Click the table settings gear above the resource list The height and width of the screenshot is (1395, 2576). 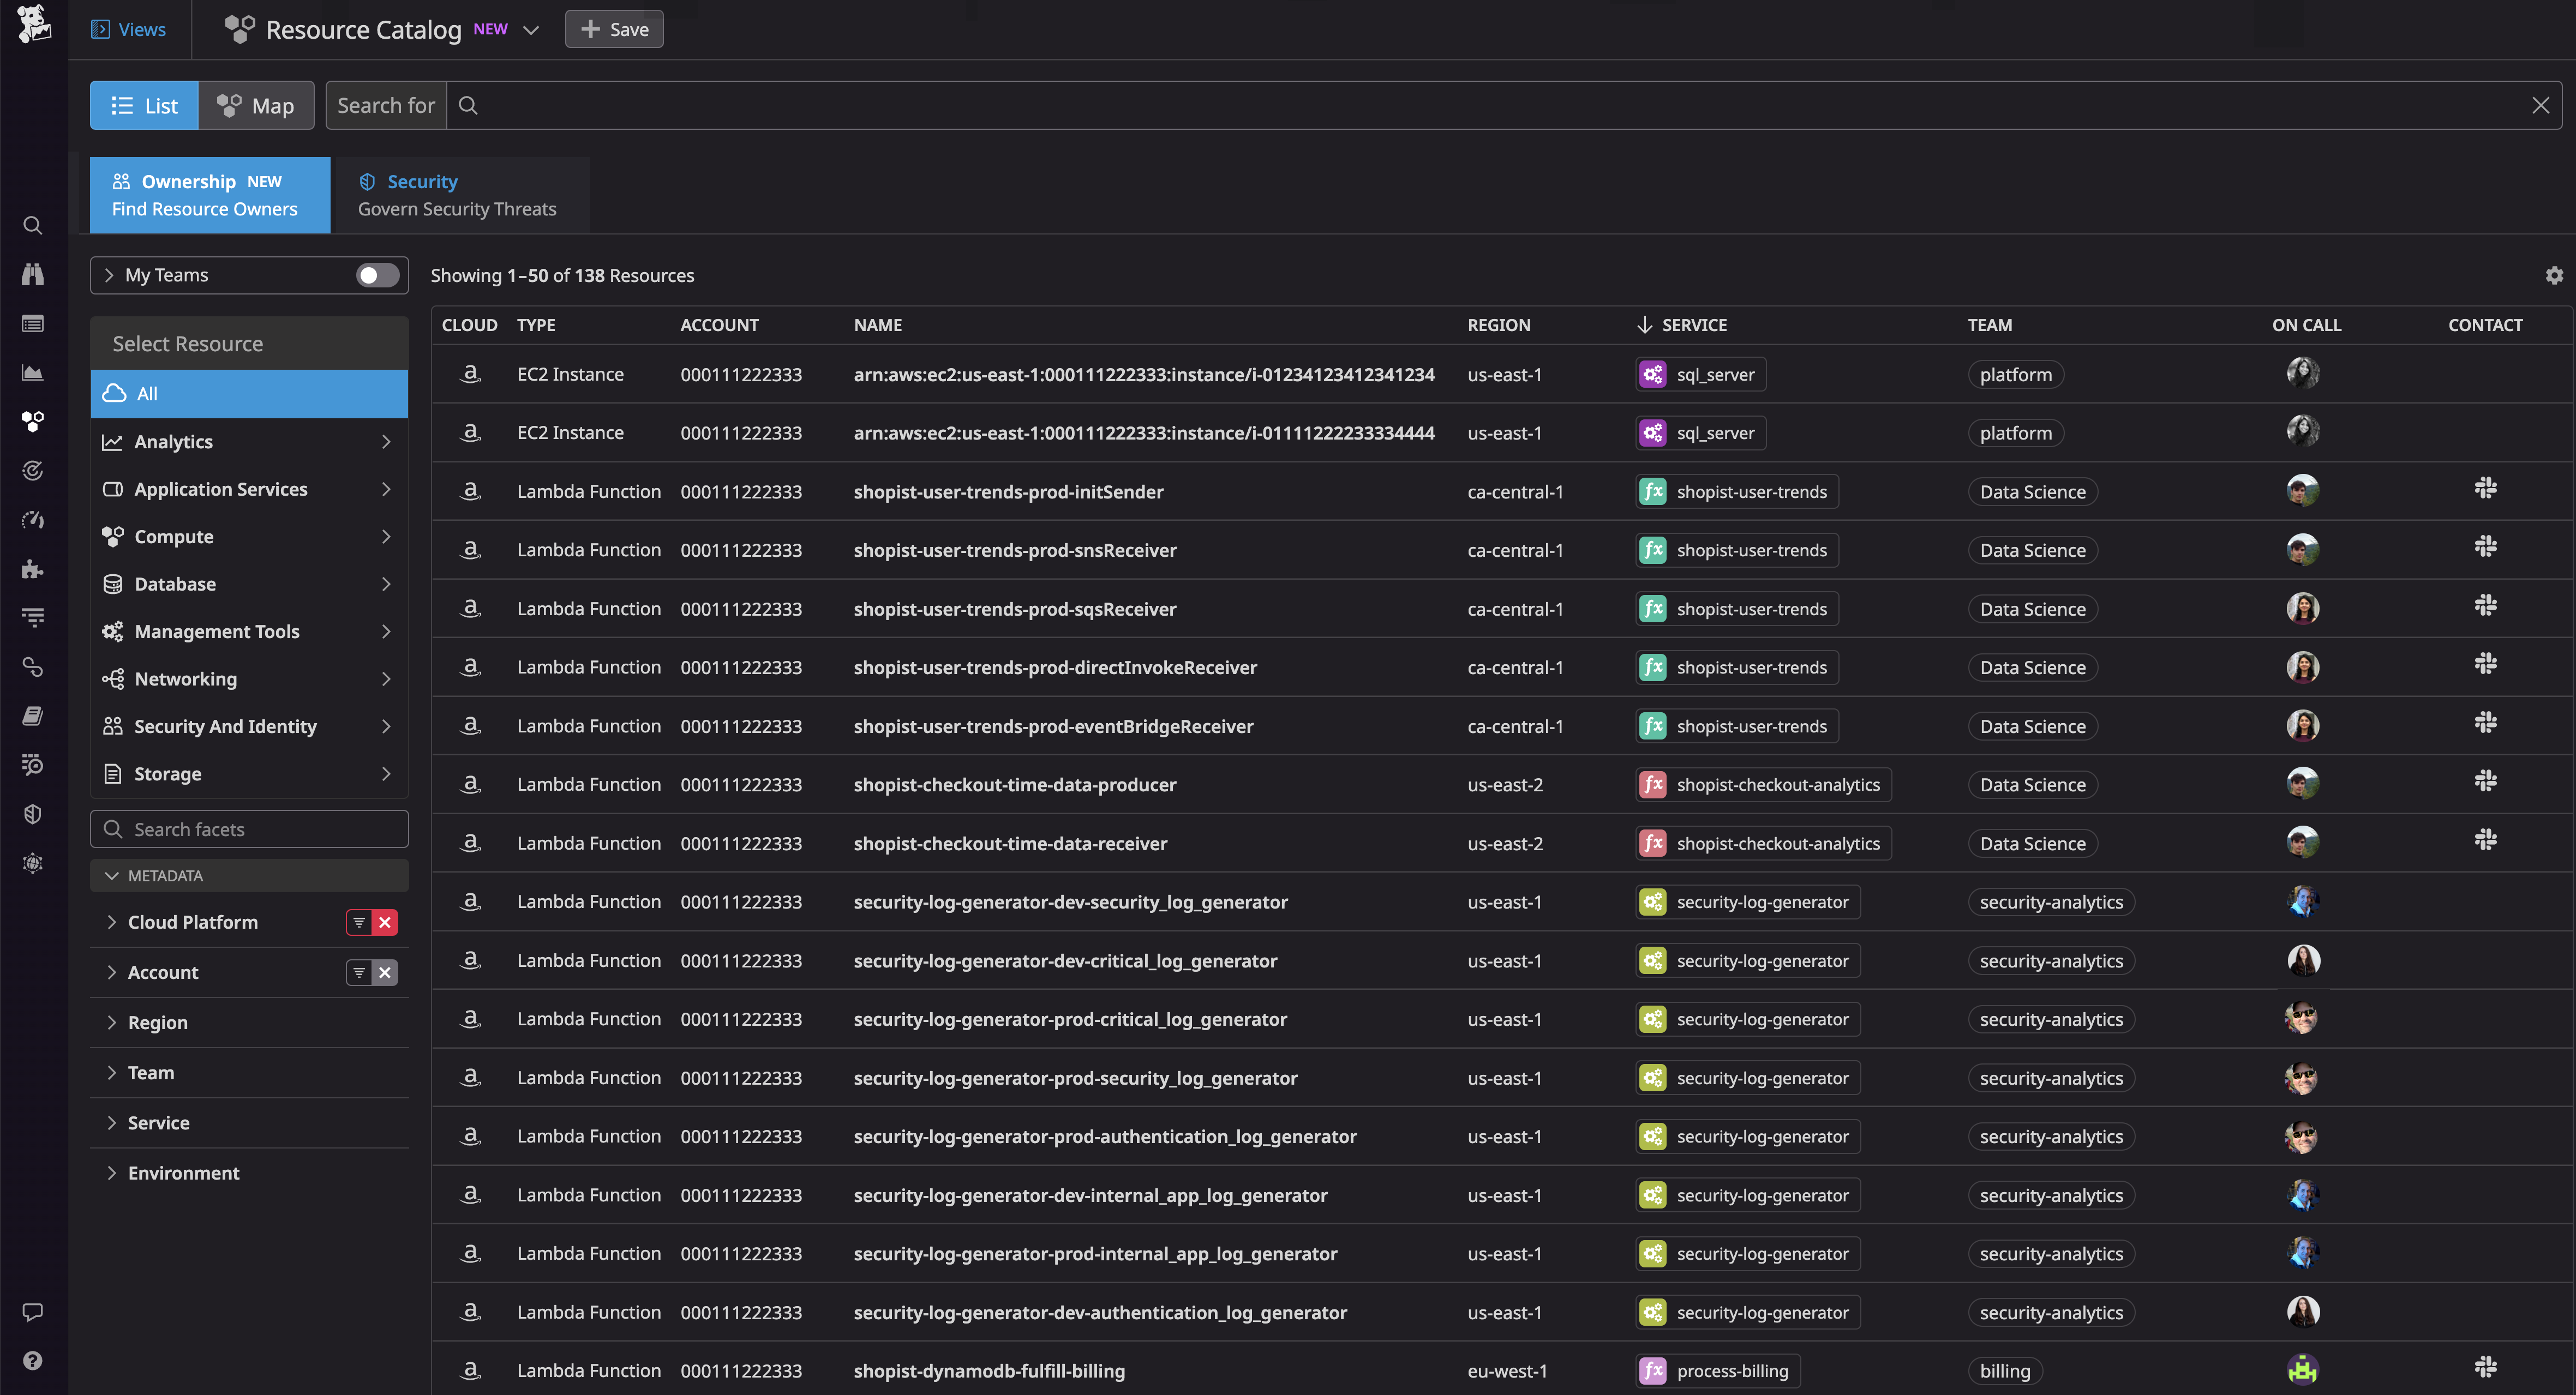2554,275
